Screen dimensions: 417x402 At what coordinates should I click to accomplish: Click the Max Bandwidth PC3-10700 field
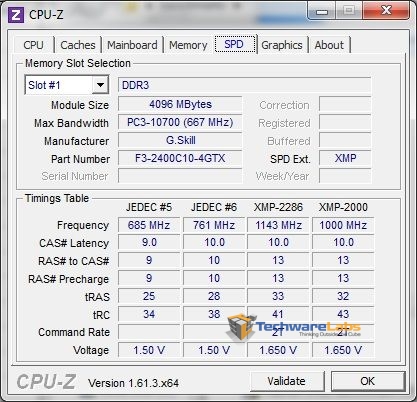coord(180,122)
